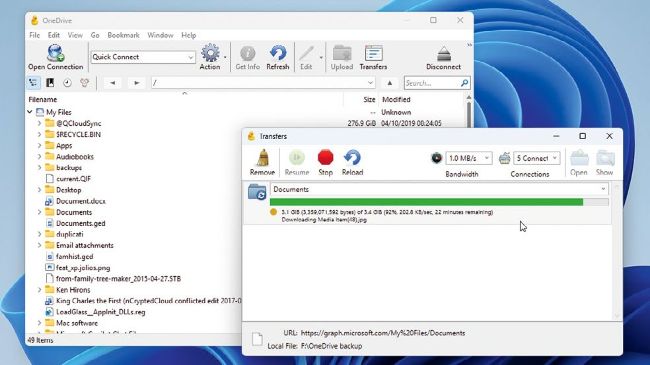This screenshot has height=365, width=650.
Task: Show the bookmarks view icon
Action: click(50, 83)
